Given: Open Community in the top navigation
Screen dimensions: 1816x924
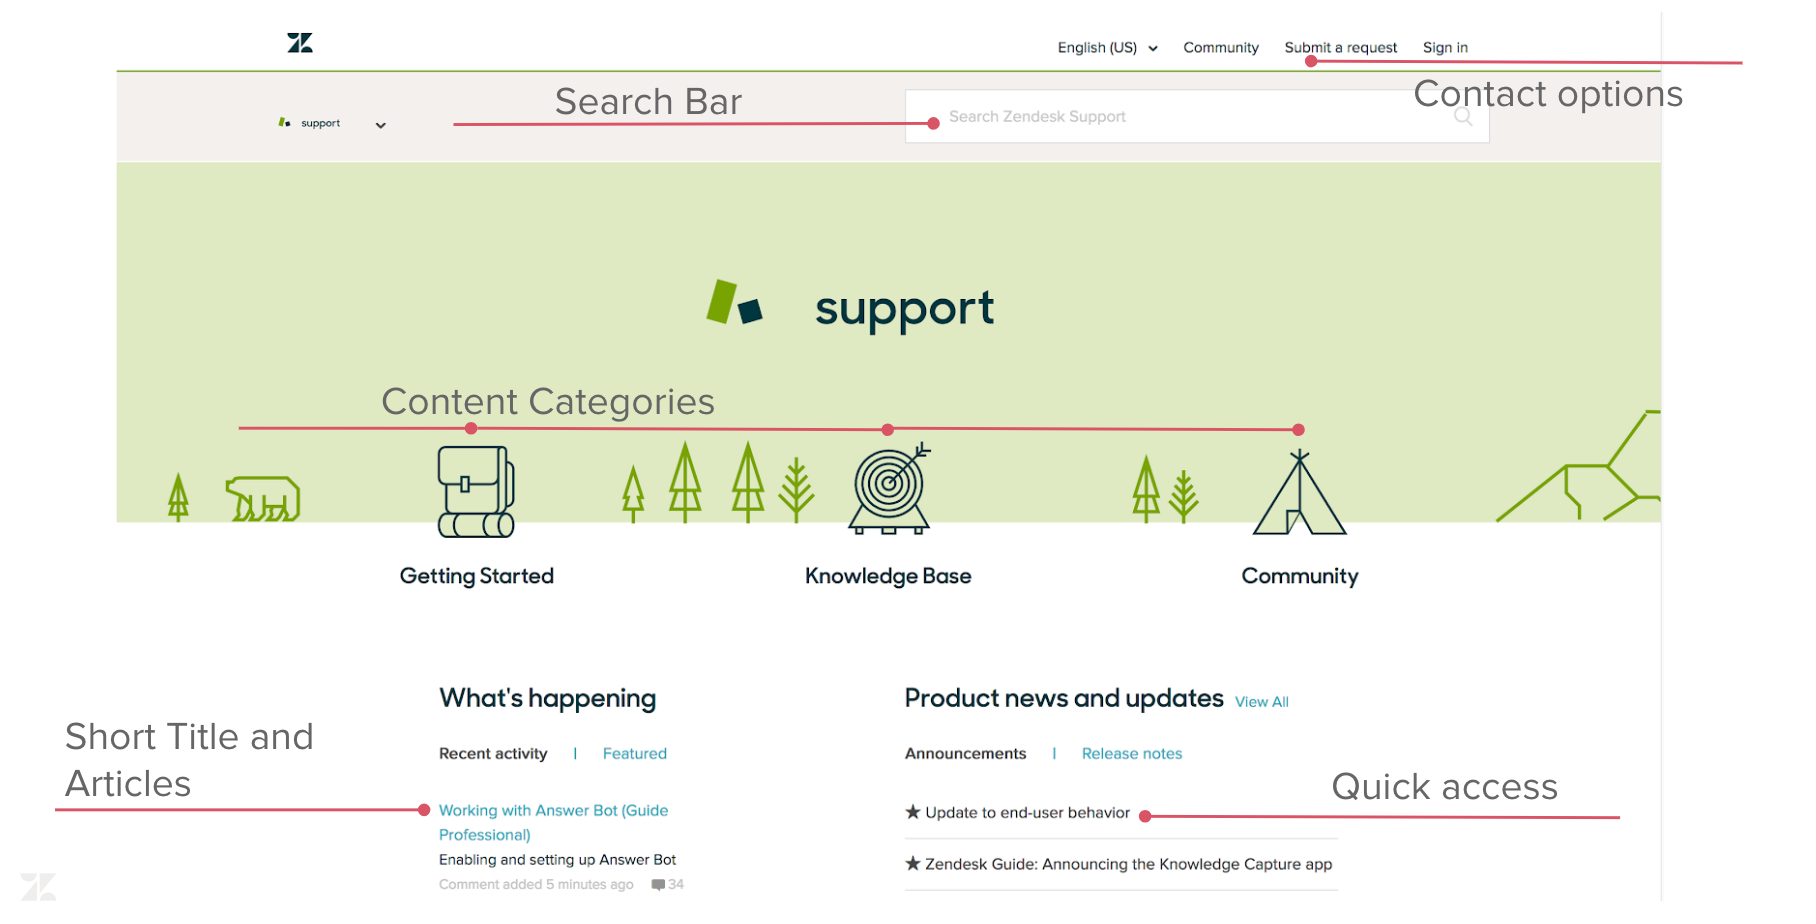Looking at the screenshot, I should [1220, 48].
